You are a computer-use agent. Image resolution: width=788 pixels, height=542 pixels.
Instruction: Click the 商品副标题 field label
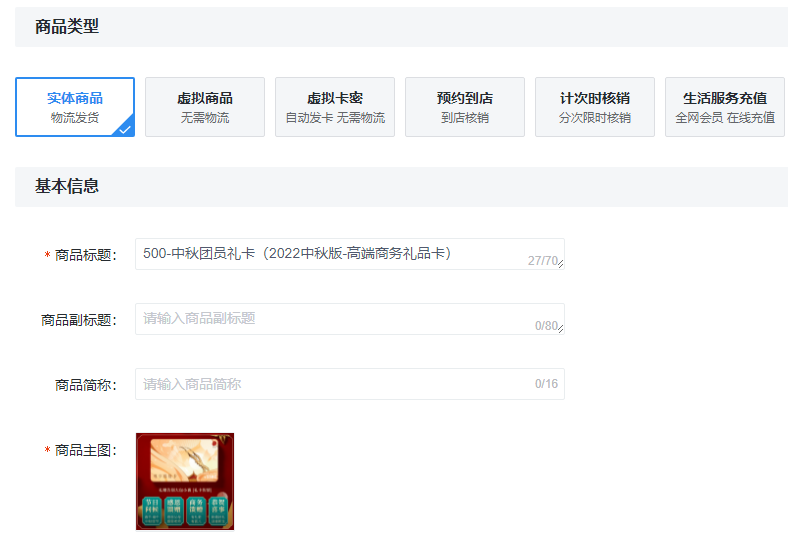click(79, 321)
